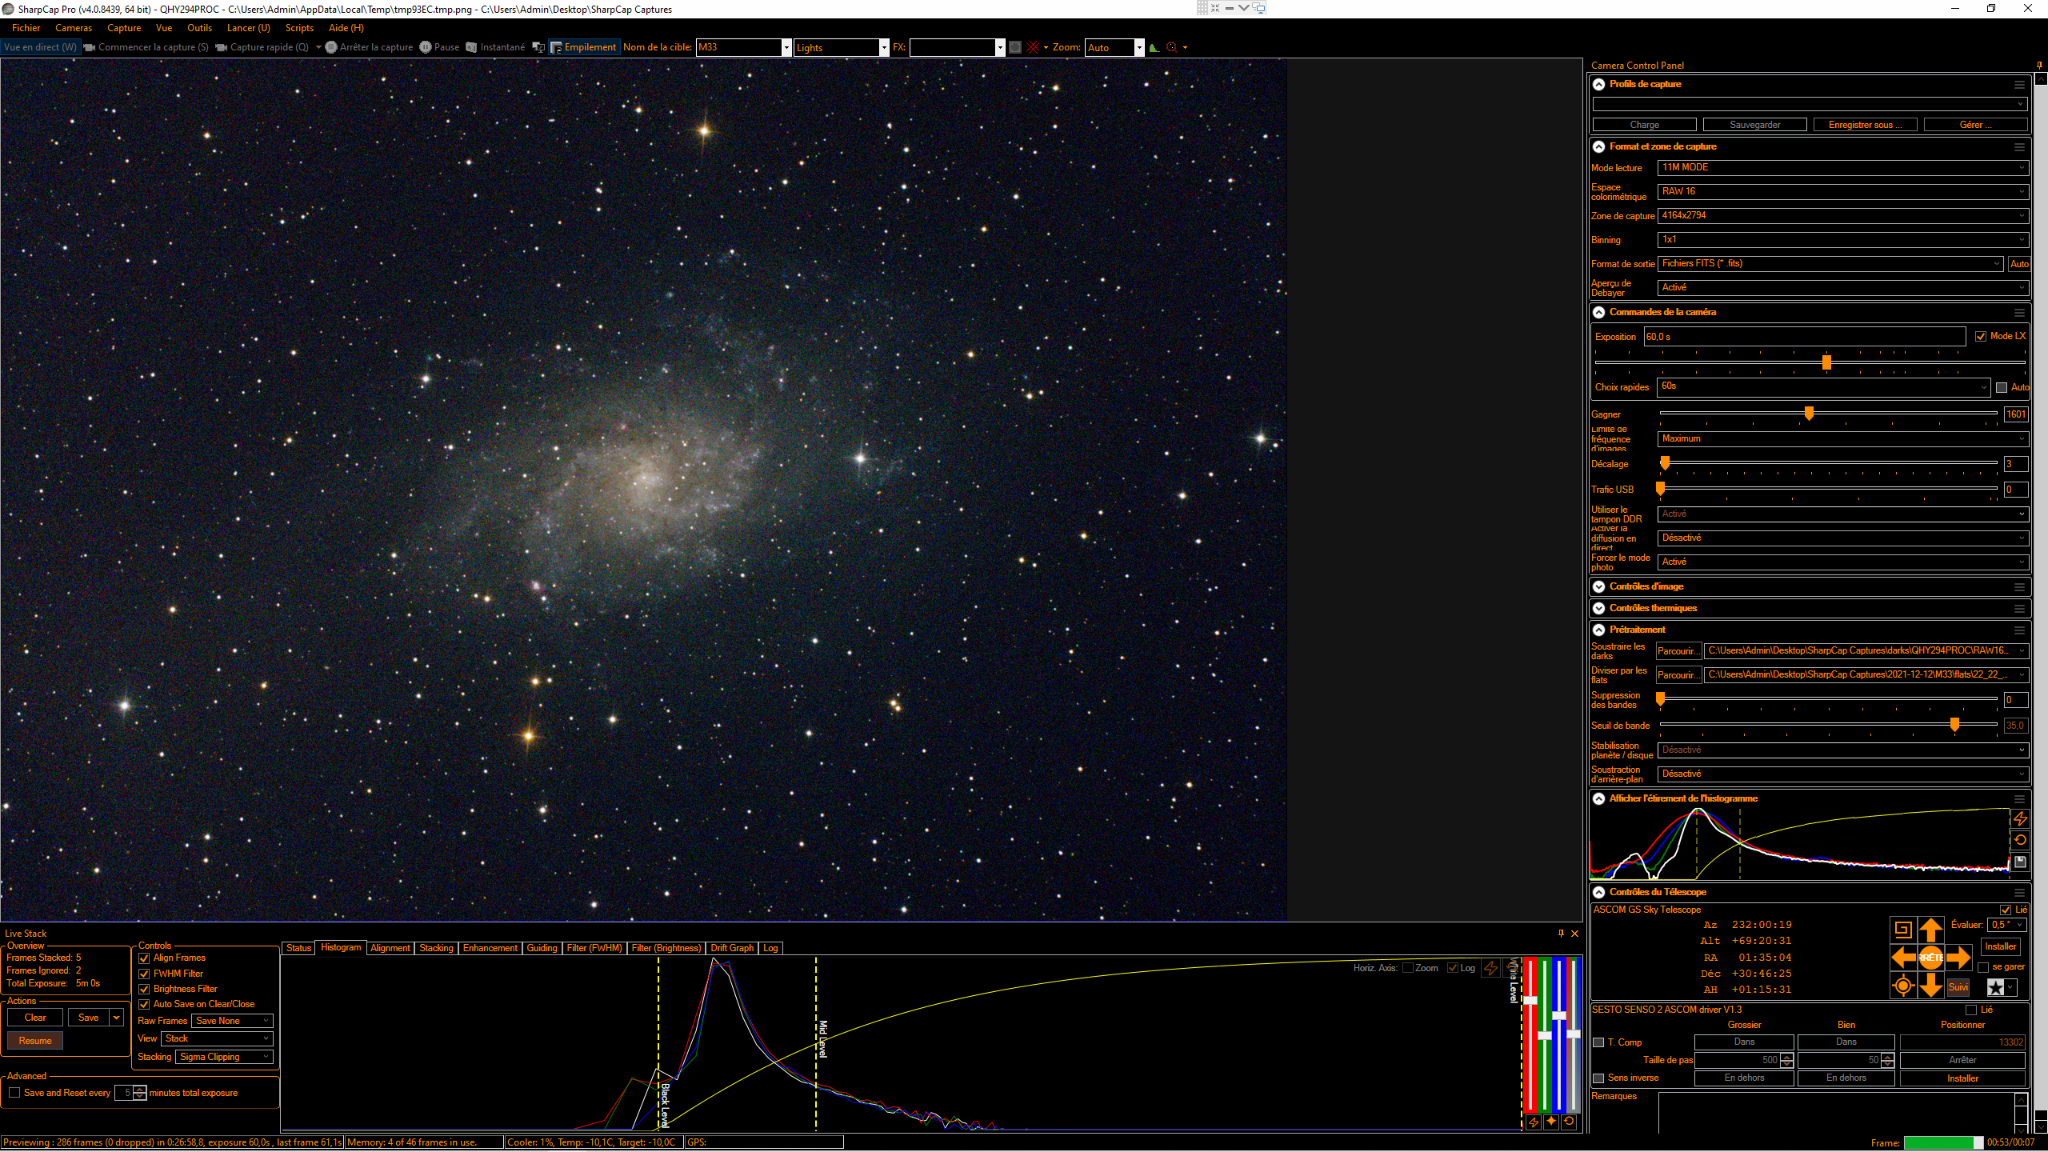Viewport: 2048px width, 1152px height.
Task: Click the spiral search icon in telescope controls
Action: (x=1902, y=929)
